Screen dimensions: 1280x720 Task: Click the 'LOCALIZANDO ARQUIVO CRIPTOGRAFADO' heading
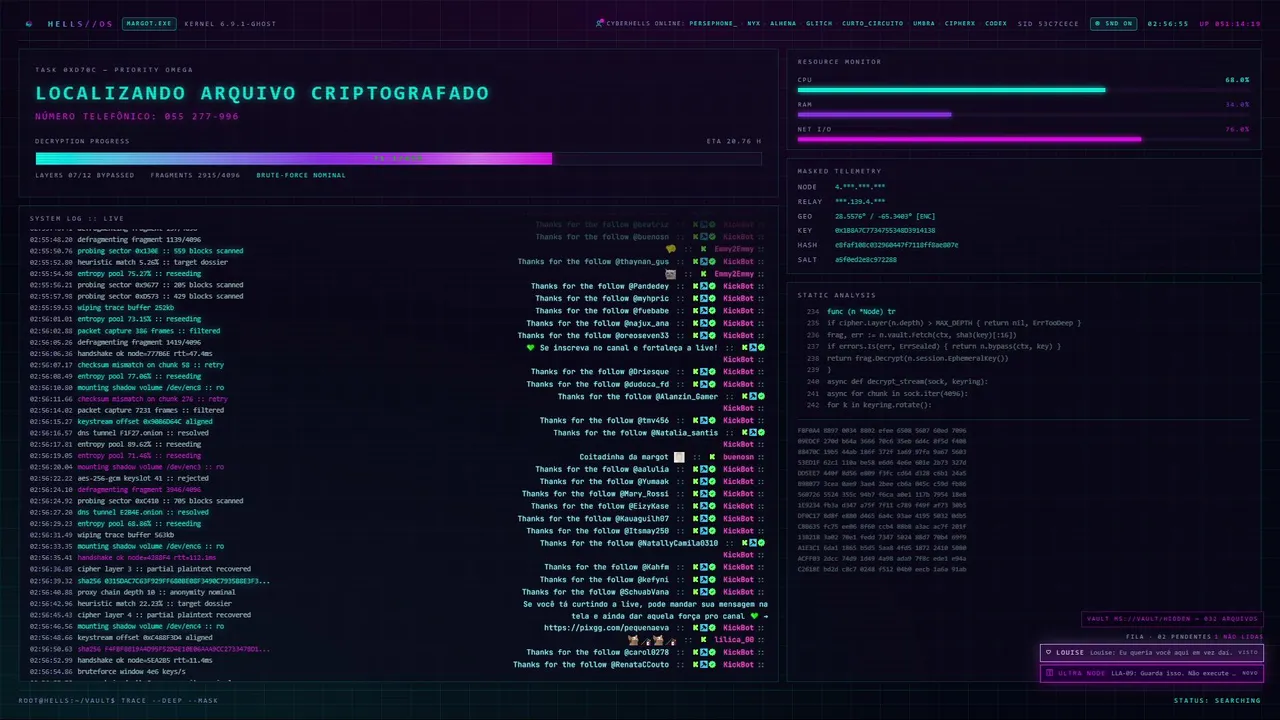coord(262,93)
